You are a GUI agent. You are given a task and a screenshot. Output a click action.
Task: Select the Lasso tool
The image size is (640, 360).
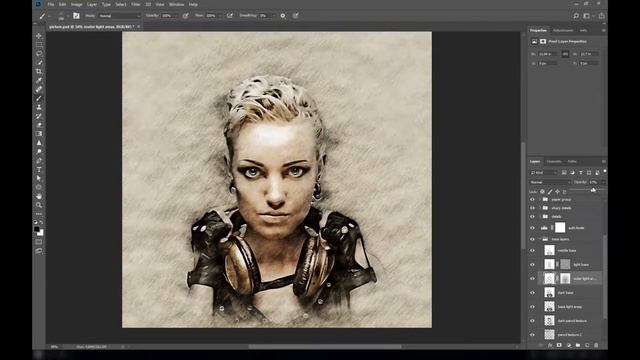click(39, 53)
